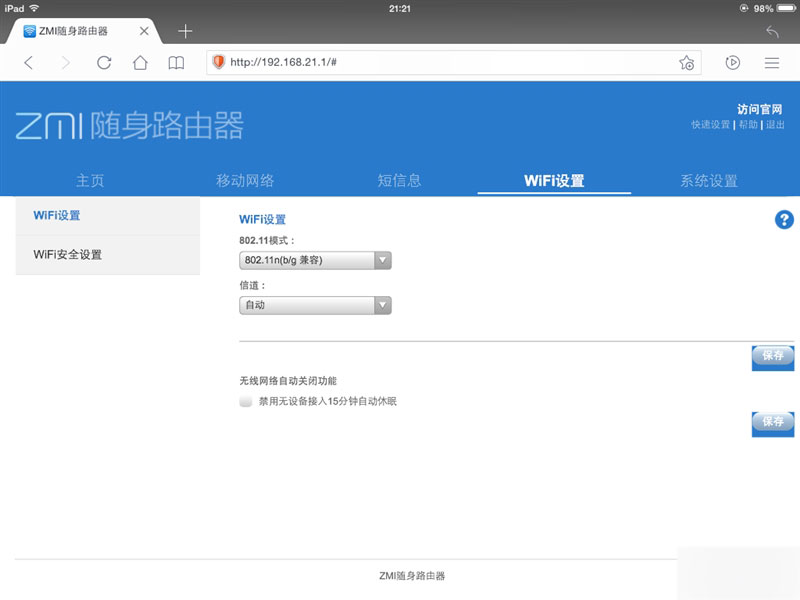
Task: Click the upper 保存 save button
Action: [x=771, y=357]
